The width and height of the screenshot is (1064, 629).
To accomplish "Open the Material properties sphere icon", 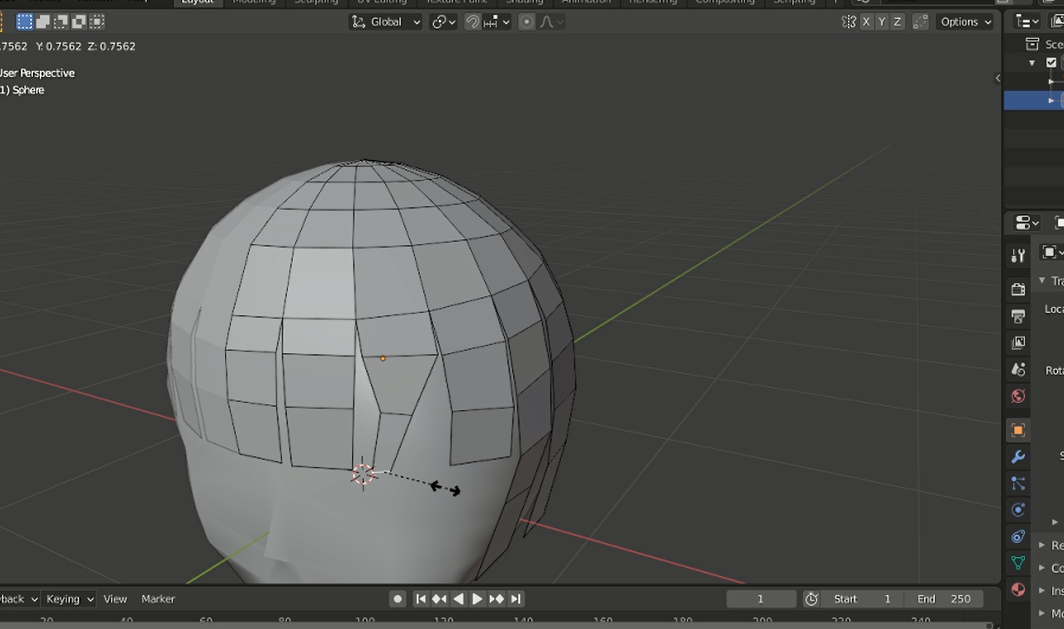I will tap(1018, 589).
